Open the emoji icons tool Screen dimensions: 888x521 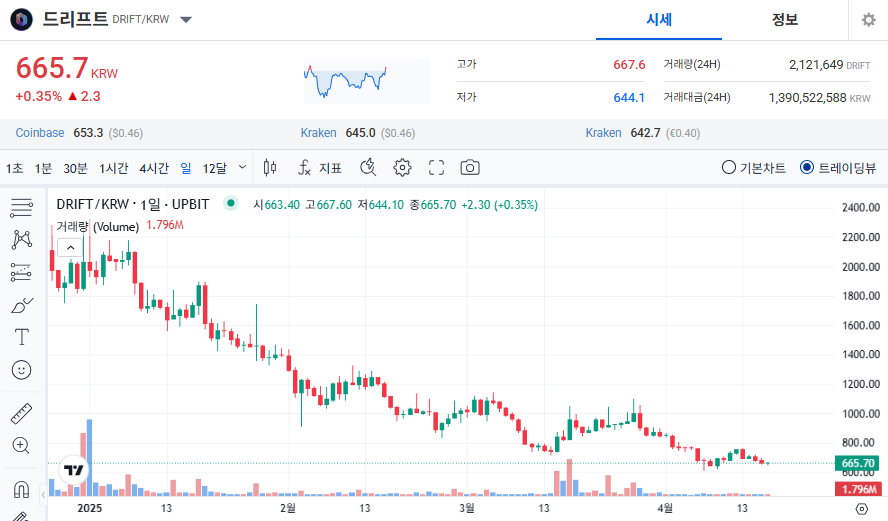(22, 370)
